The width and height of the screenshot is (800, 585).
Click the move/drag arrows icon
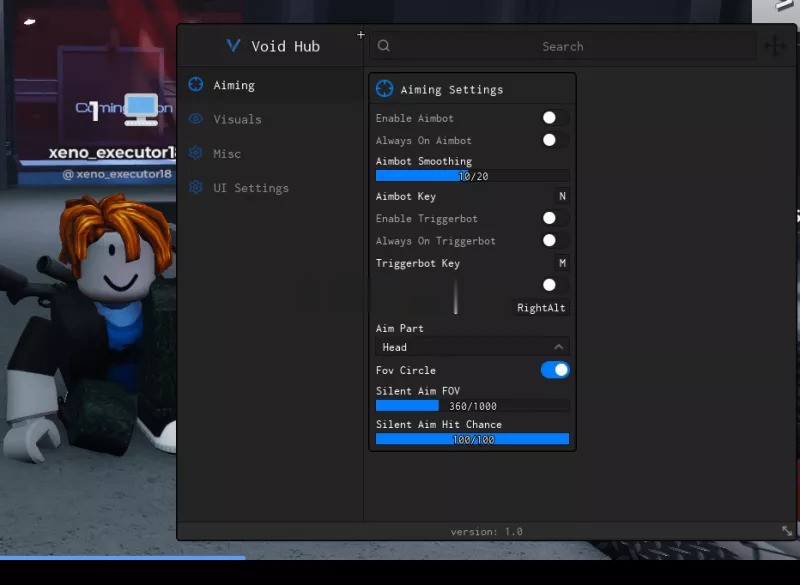775,46
